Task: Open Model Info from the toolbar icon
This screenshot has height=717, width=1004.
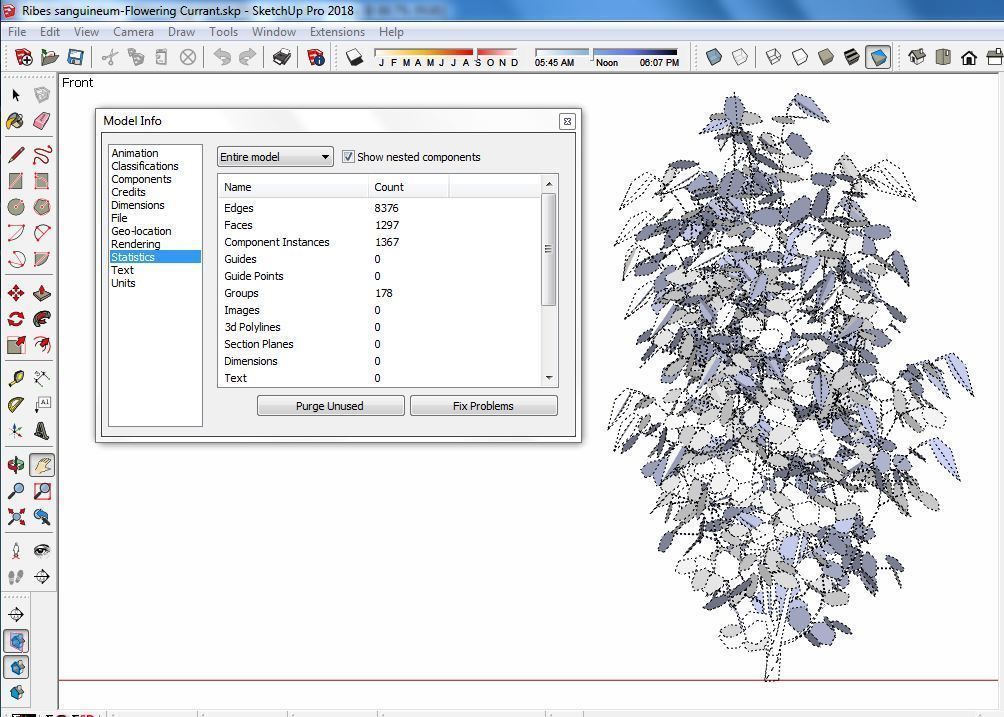Action: (x=316, y=58)
